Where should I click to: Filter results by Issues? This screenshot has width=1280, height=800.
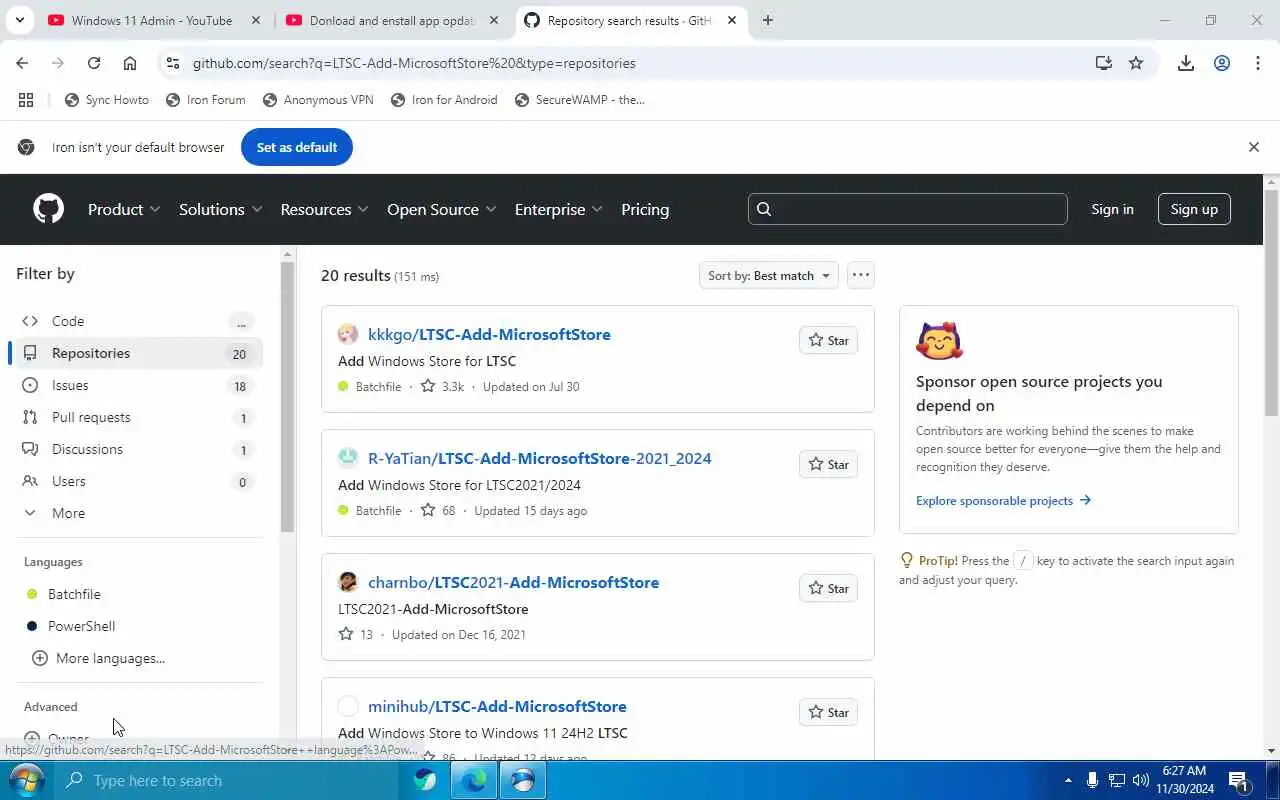[x=139, y=385]
